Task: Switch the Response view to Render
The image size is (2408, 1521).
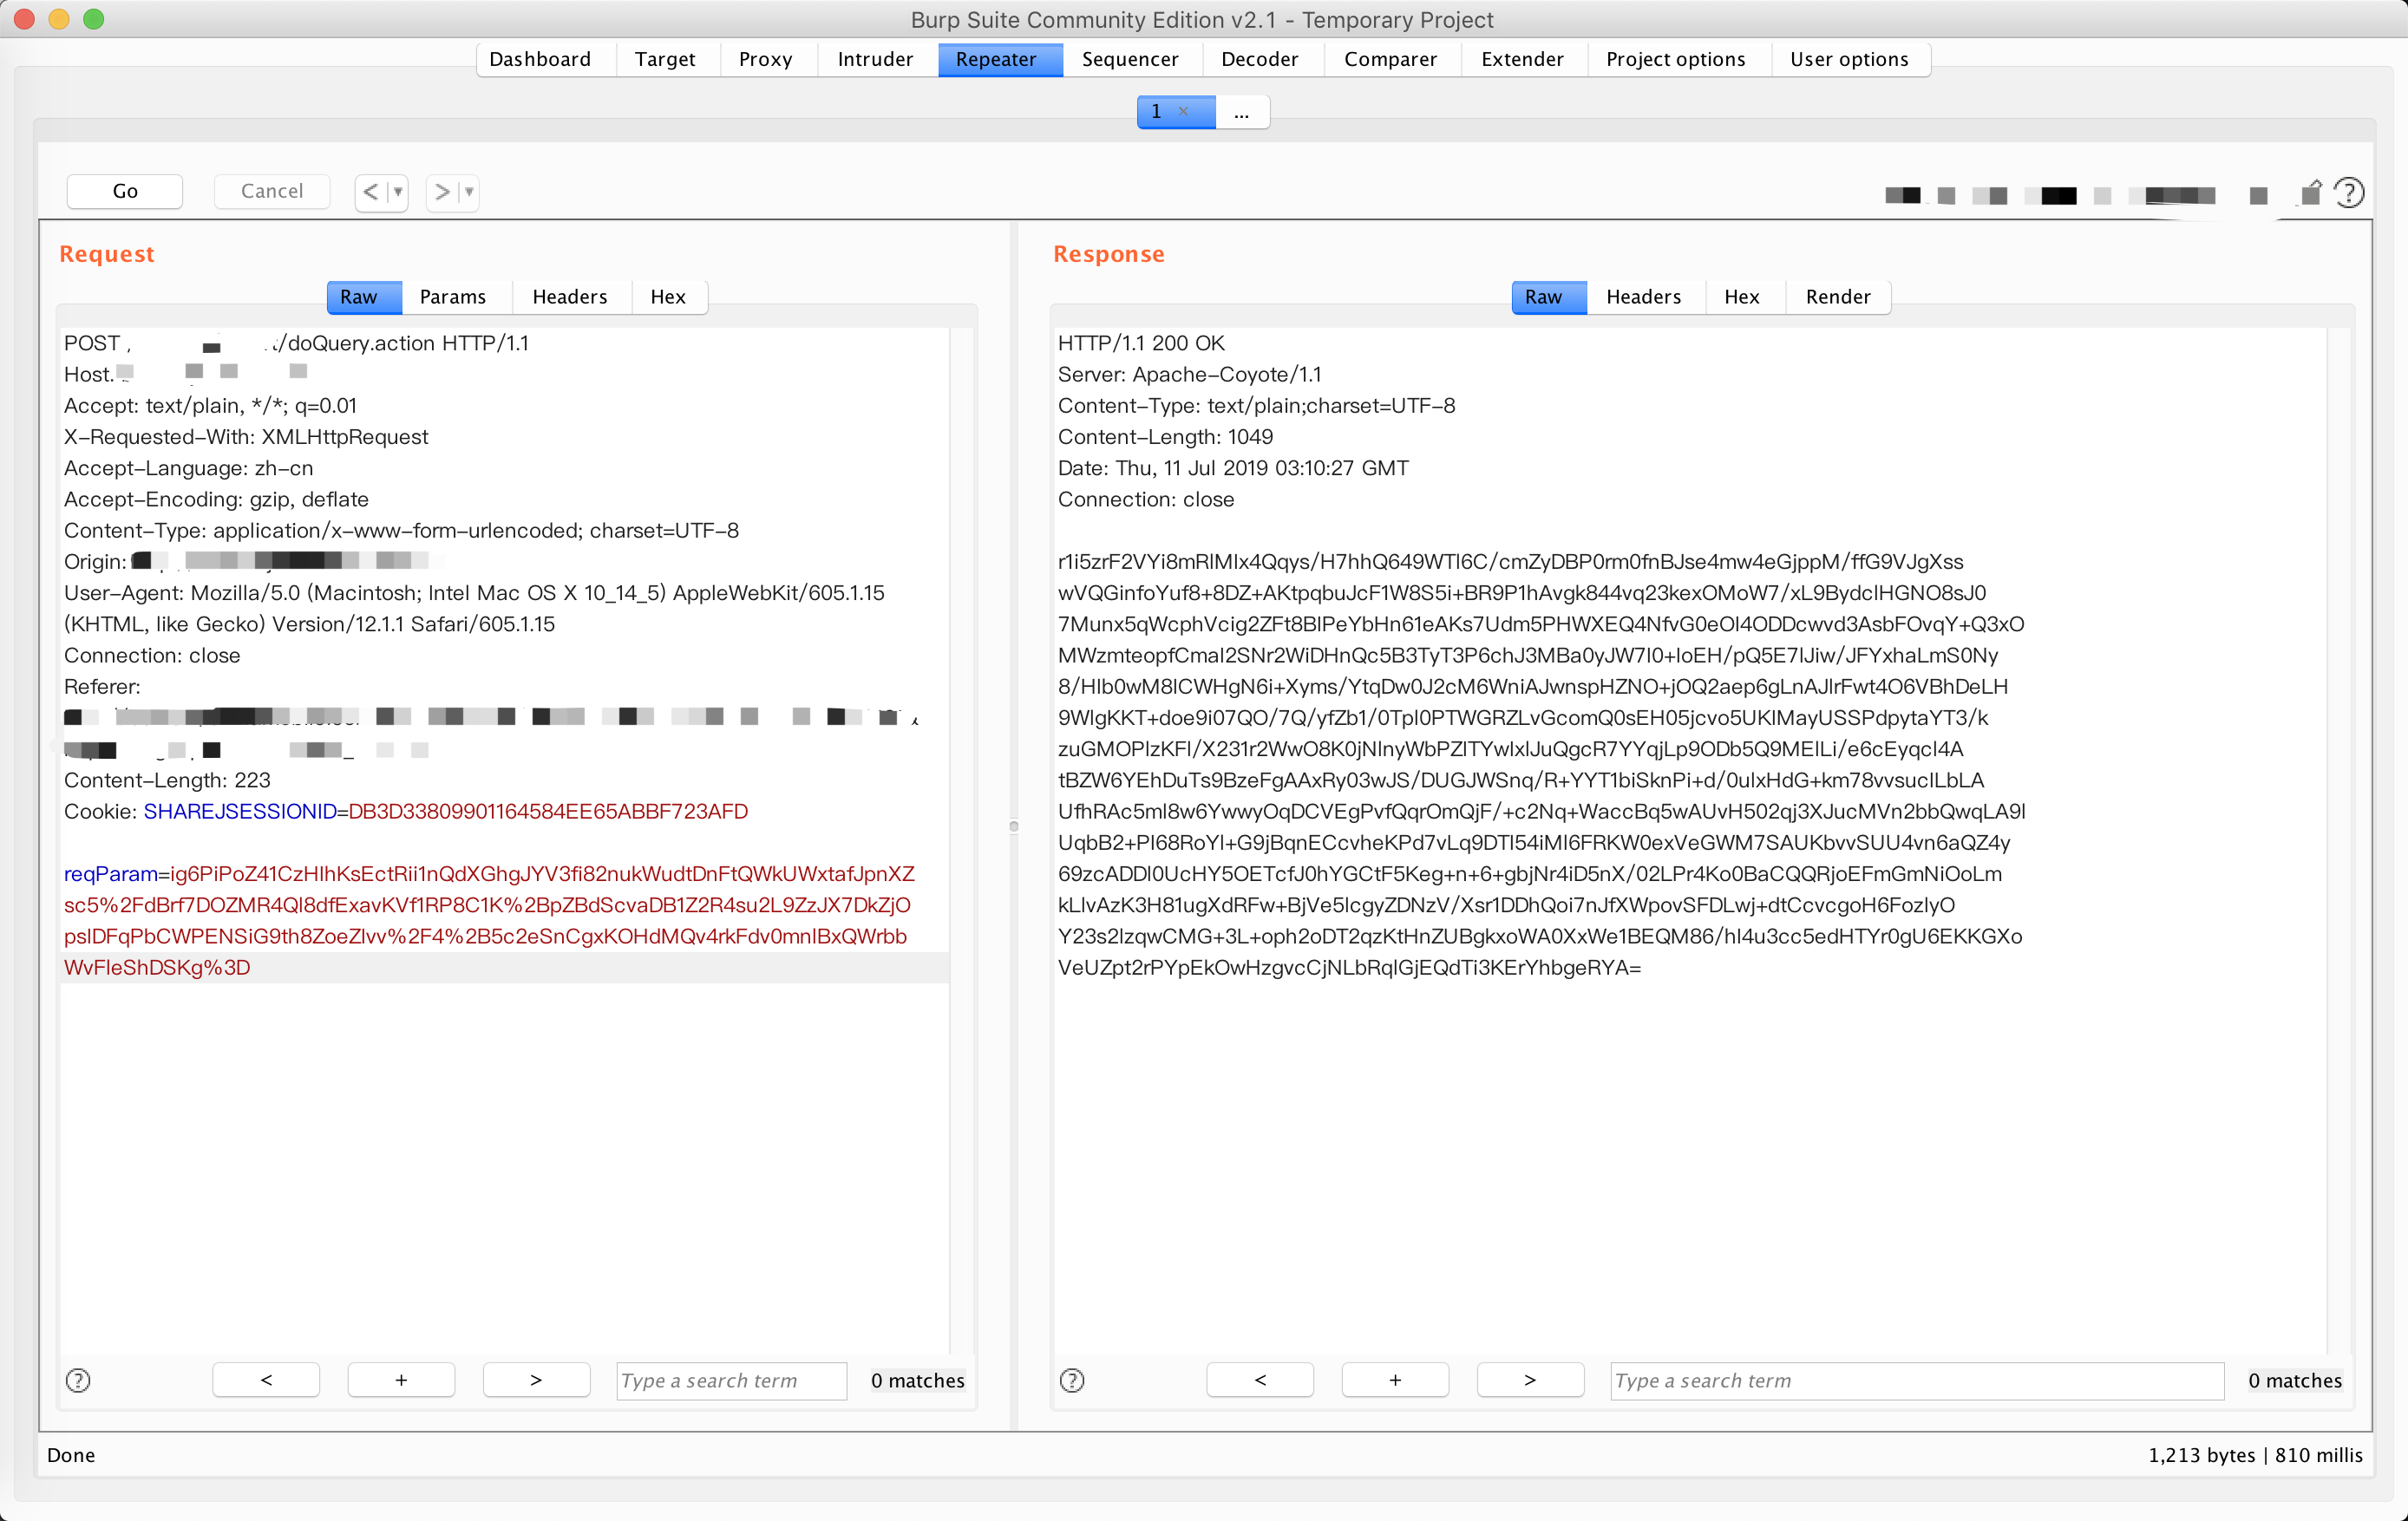Action: pos(1837,297)
